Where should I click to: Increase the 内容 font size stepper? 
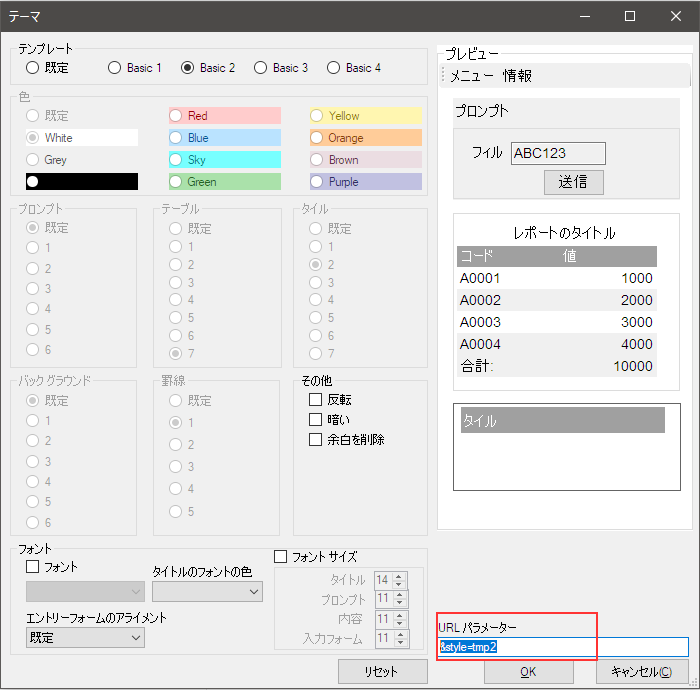click(x=400, y=615)
